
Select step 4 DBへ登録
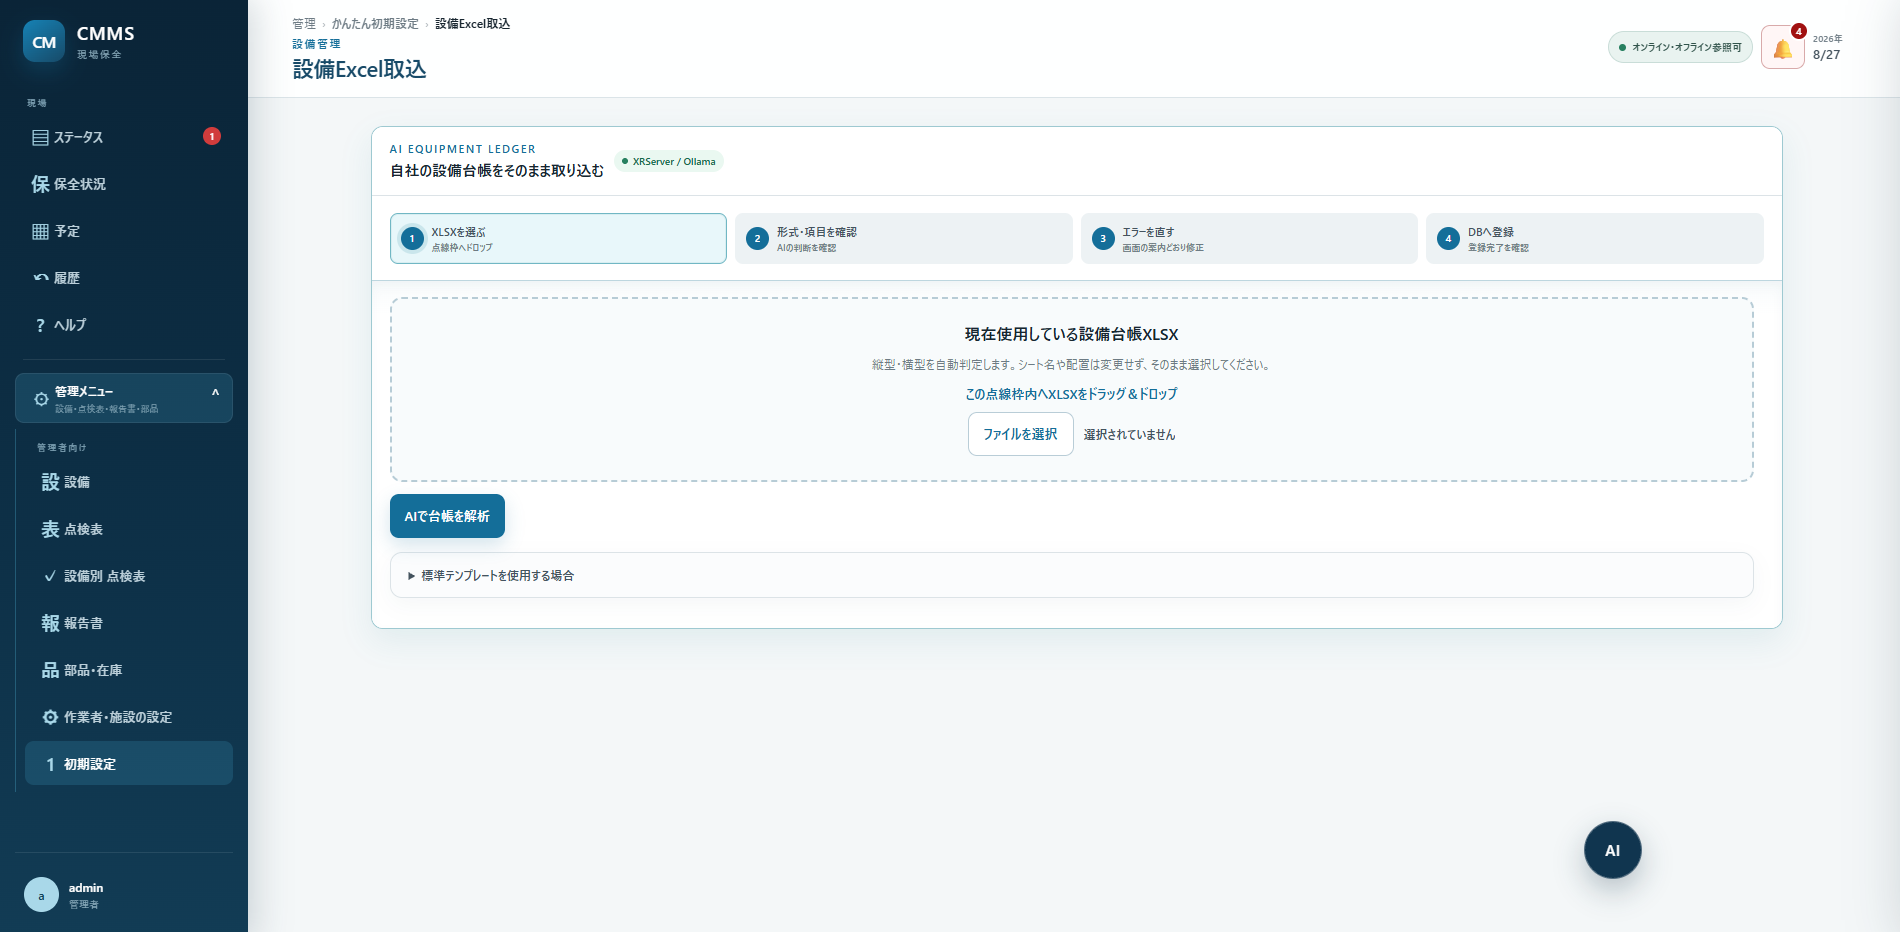[1595, 238]
